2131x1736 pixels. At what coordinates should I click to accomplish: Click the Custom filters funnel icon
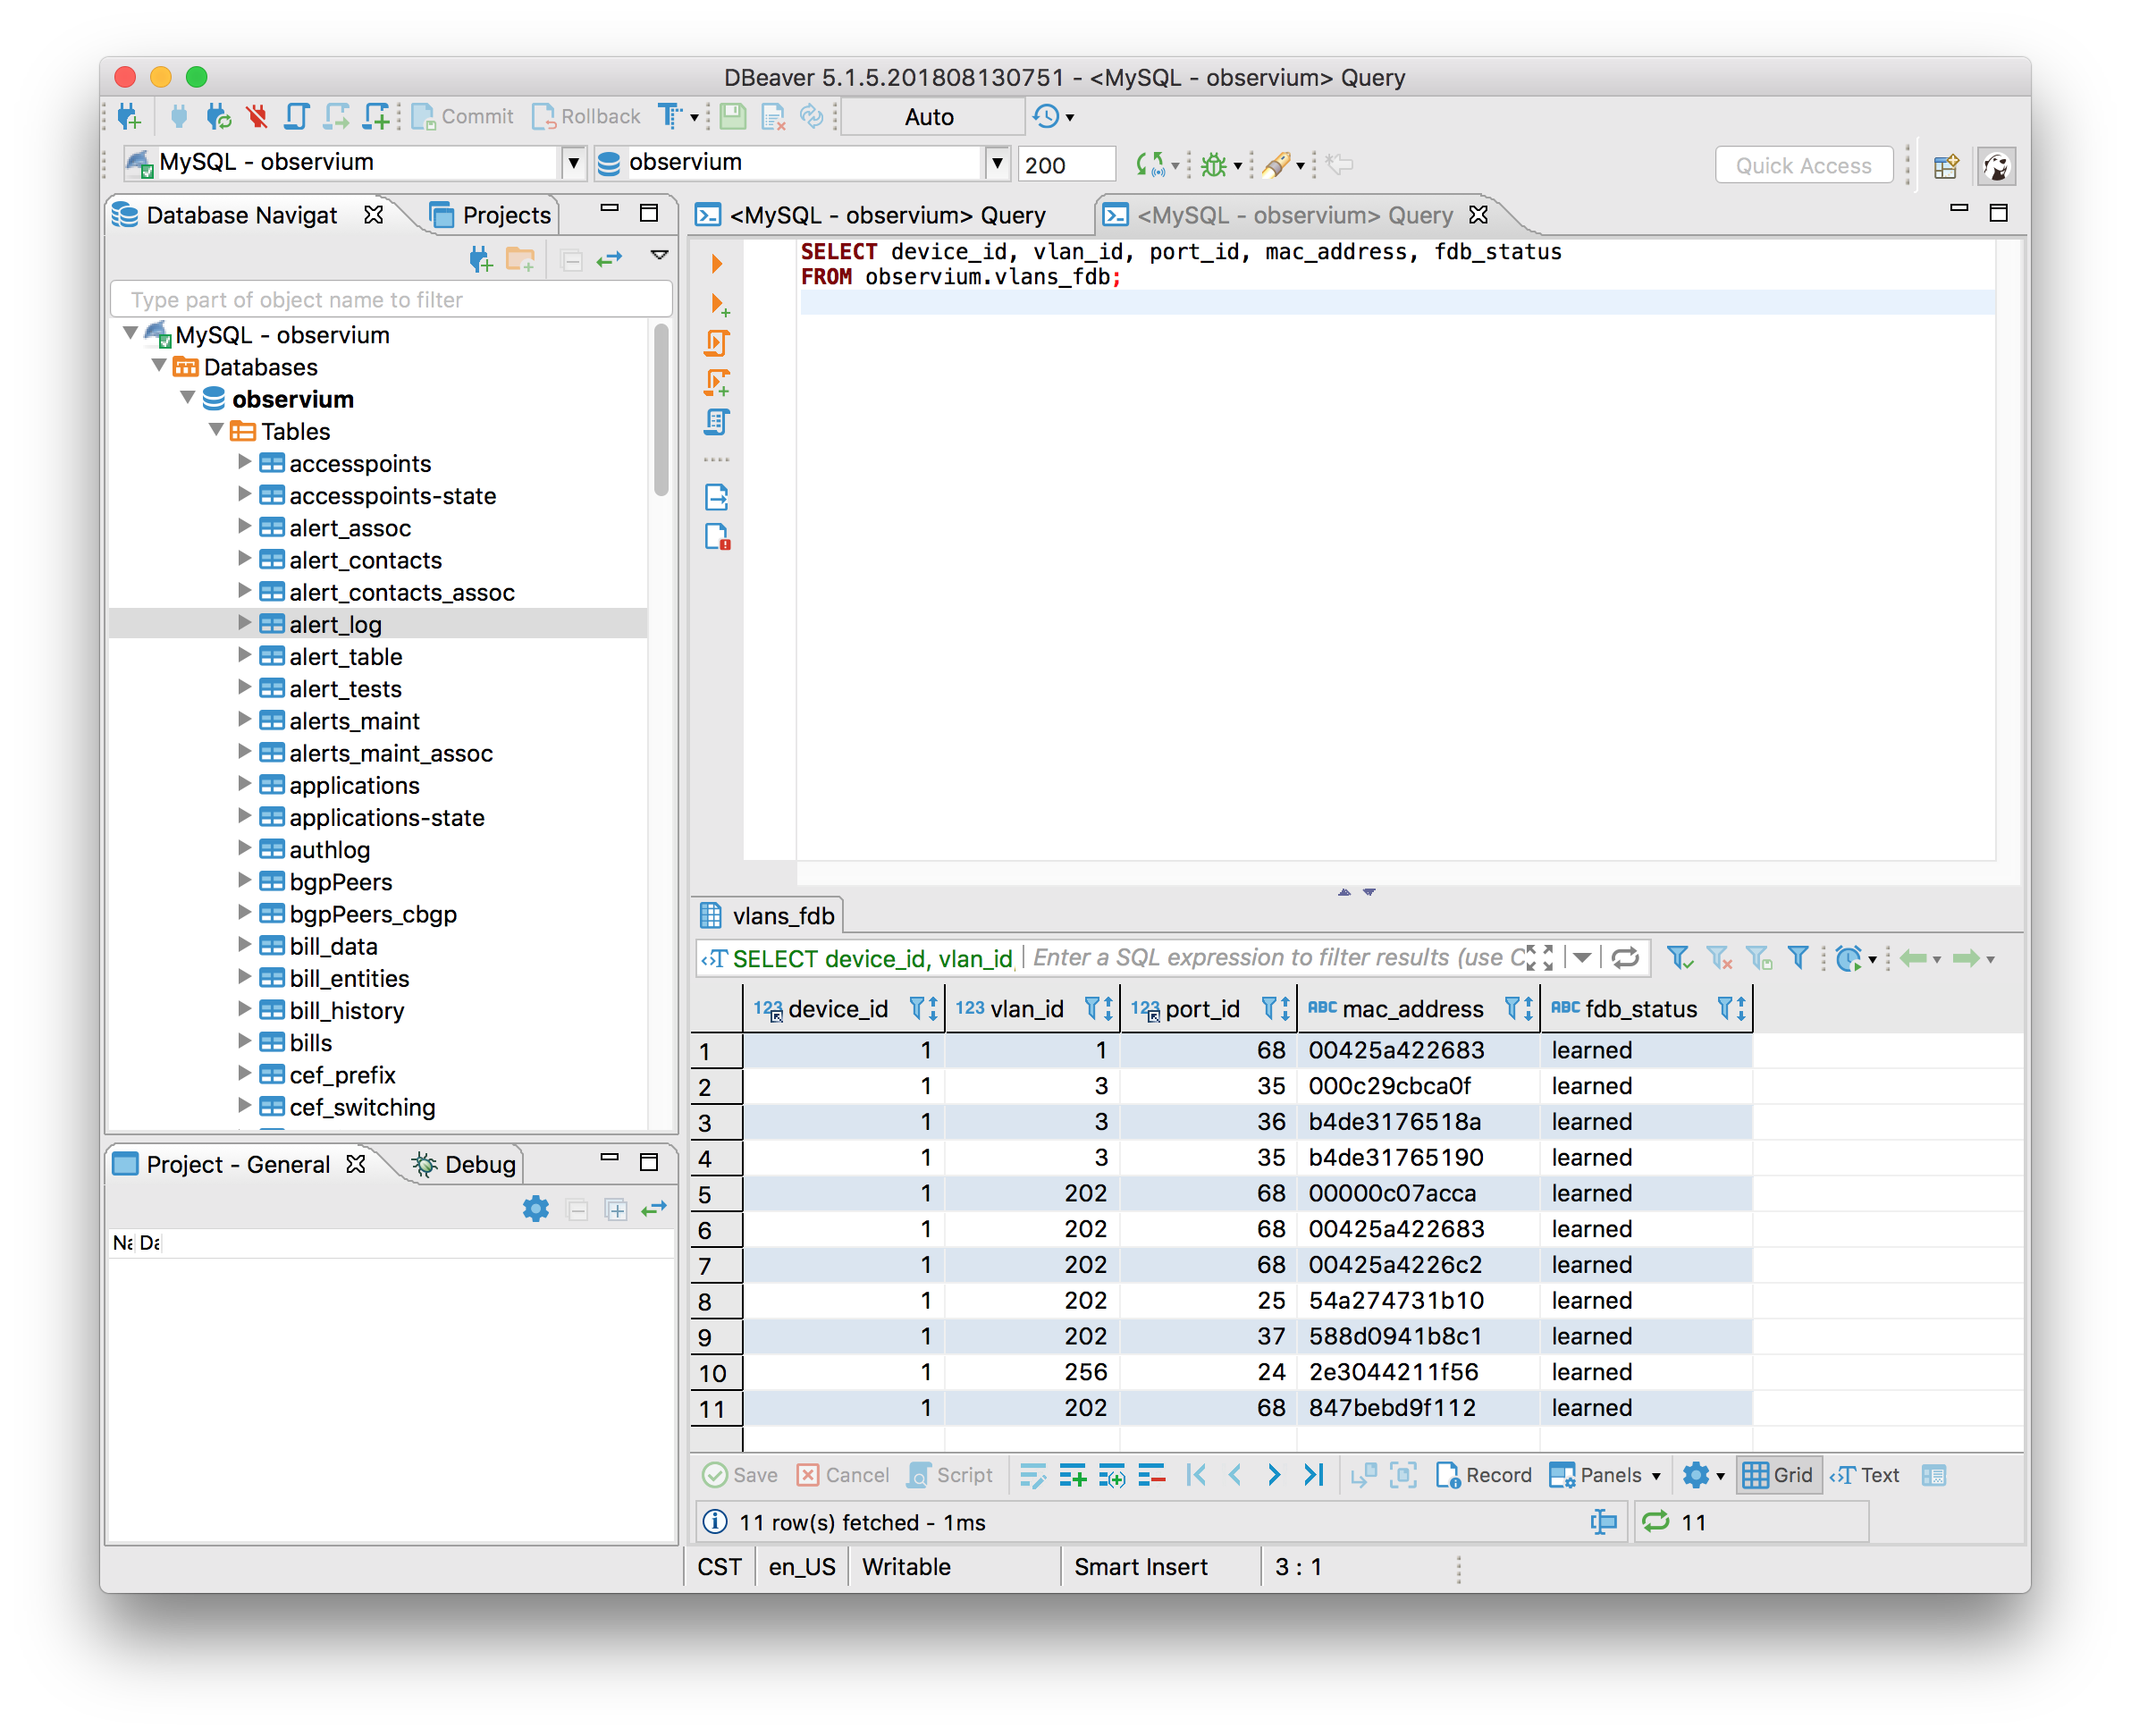pyautogui.click(x=1798, y=958)
